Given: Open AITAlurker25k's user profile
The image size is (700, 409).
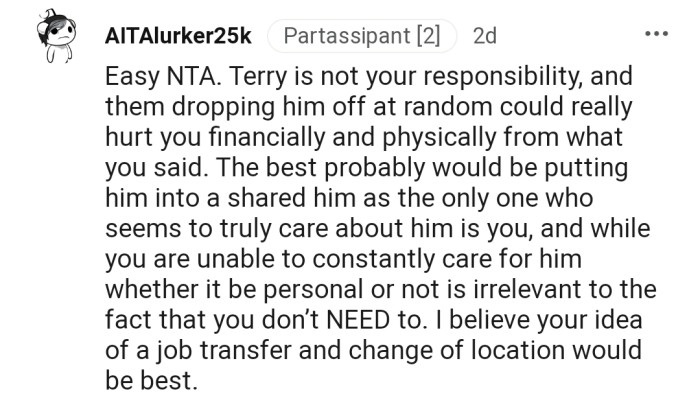Looking at the screenshot, I should [x=177, y=37].
